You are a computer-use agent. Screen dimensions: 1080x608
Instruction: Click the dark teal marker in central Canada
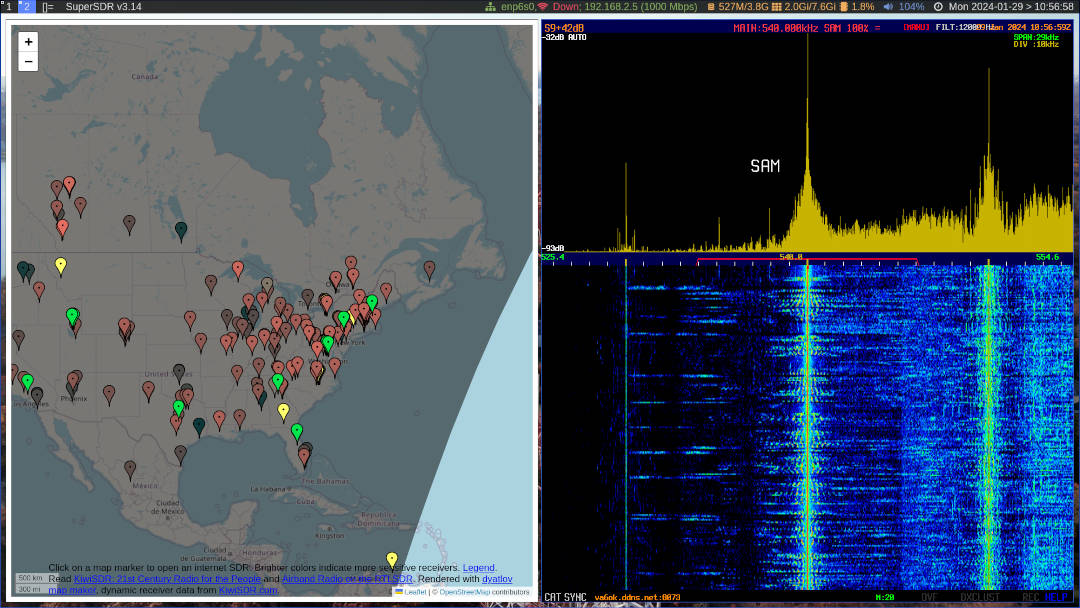click(x=181, y=229)
